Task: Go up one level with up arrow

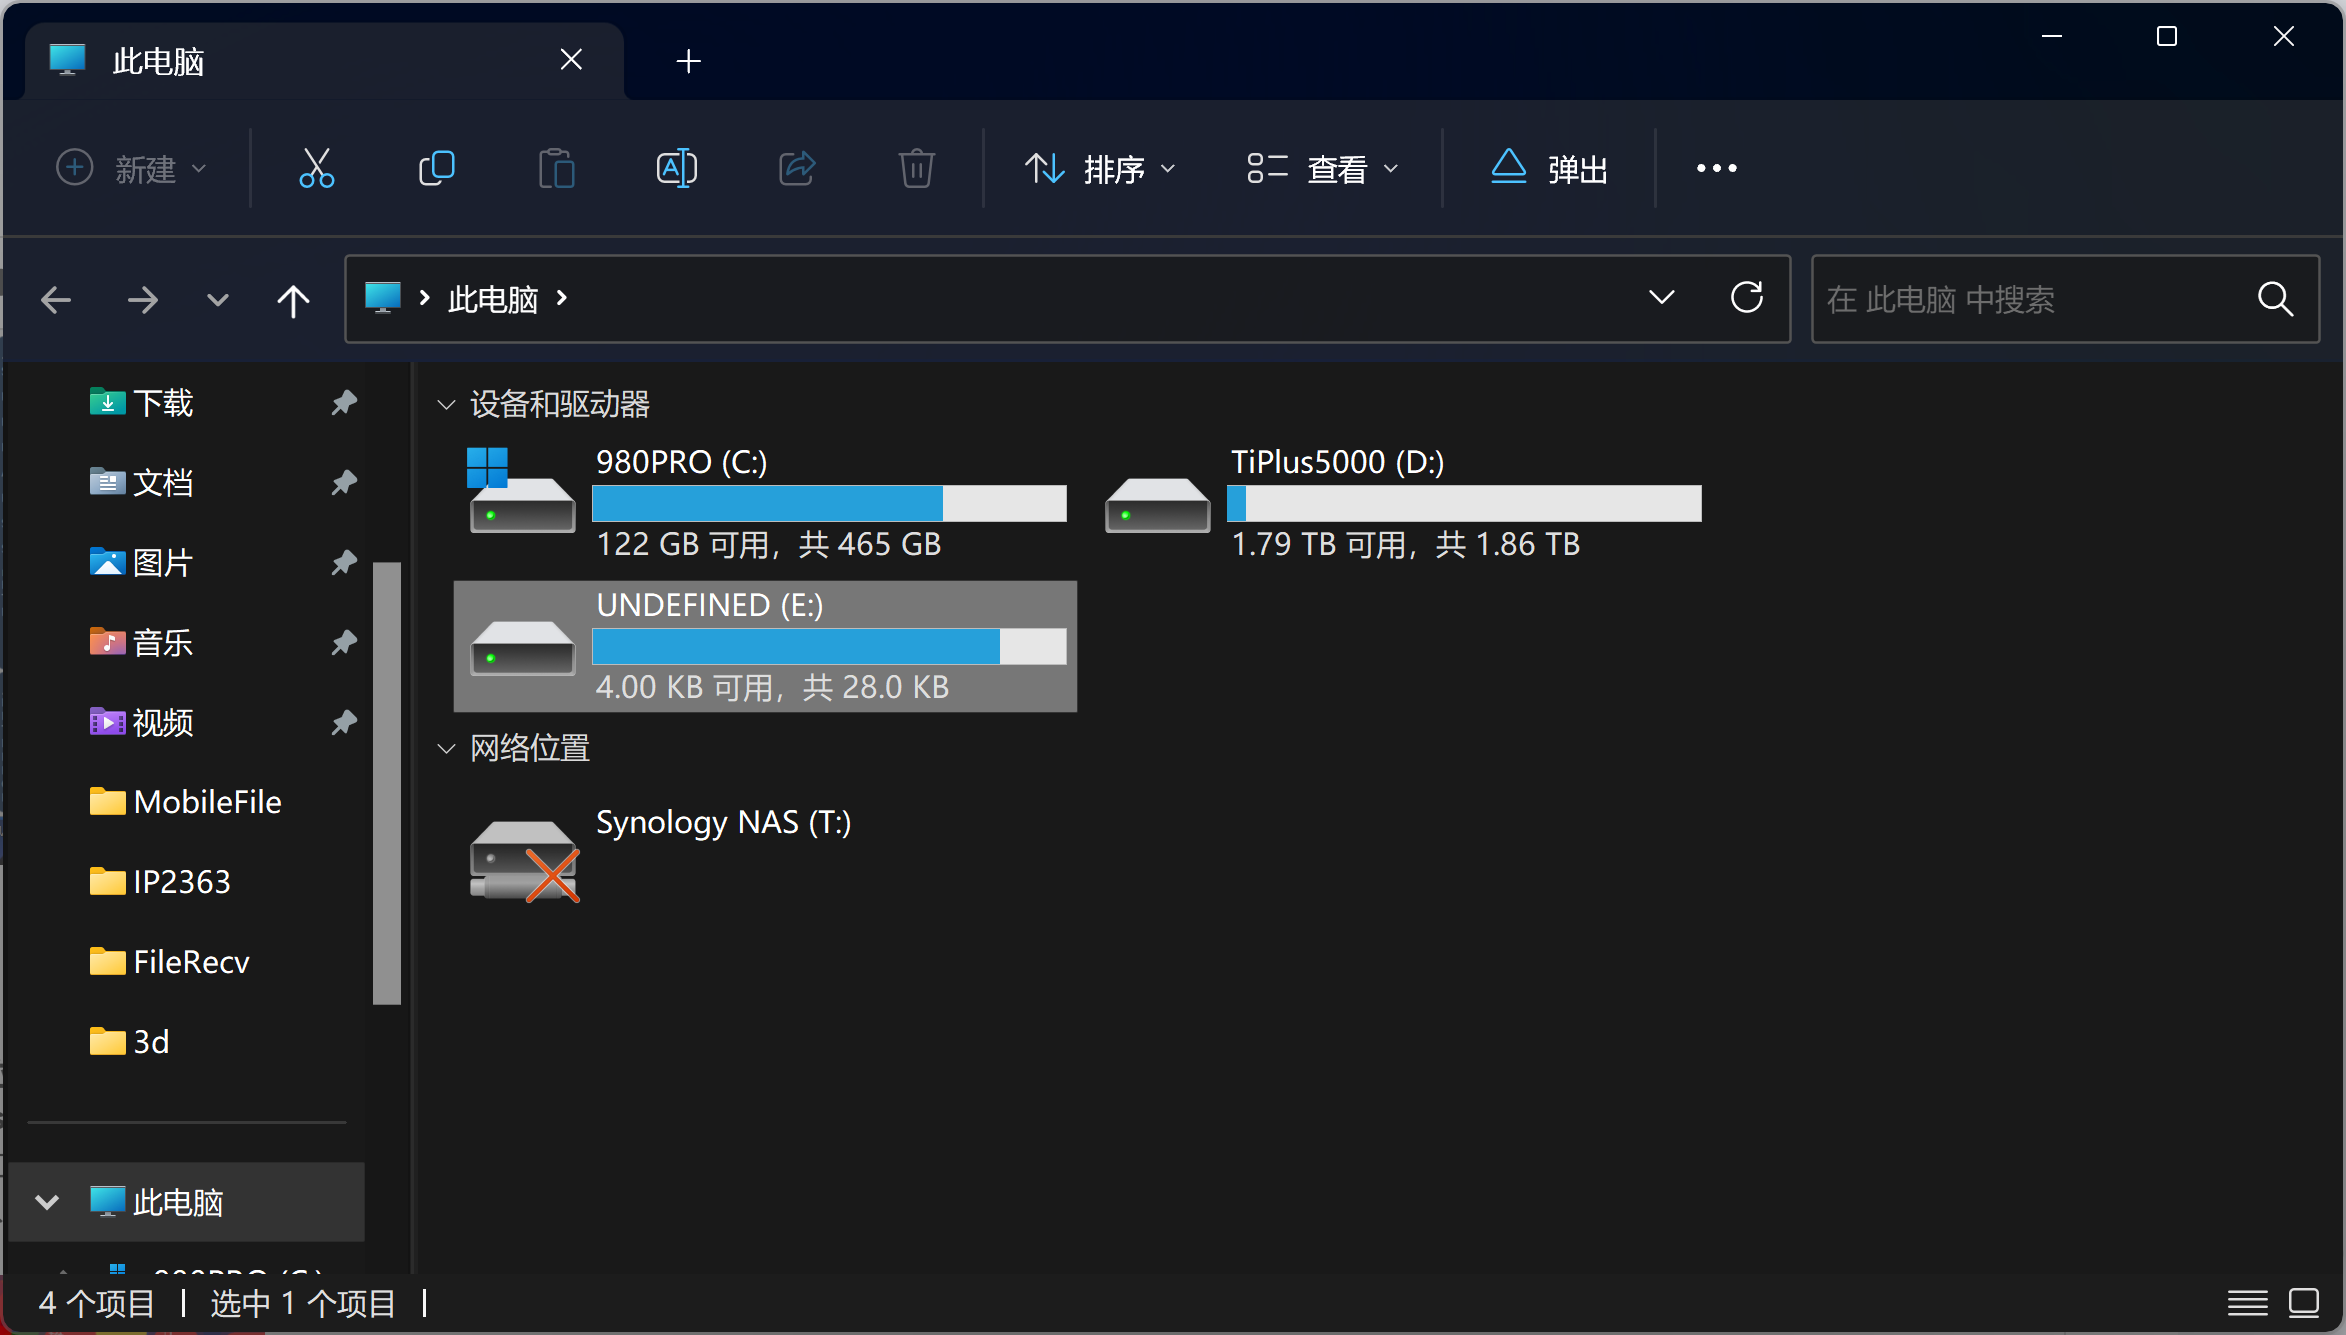Action: (x=293, y=299)
